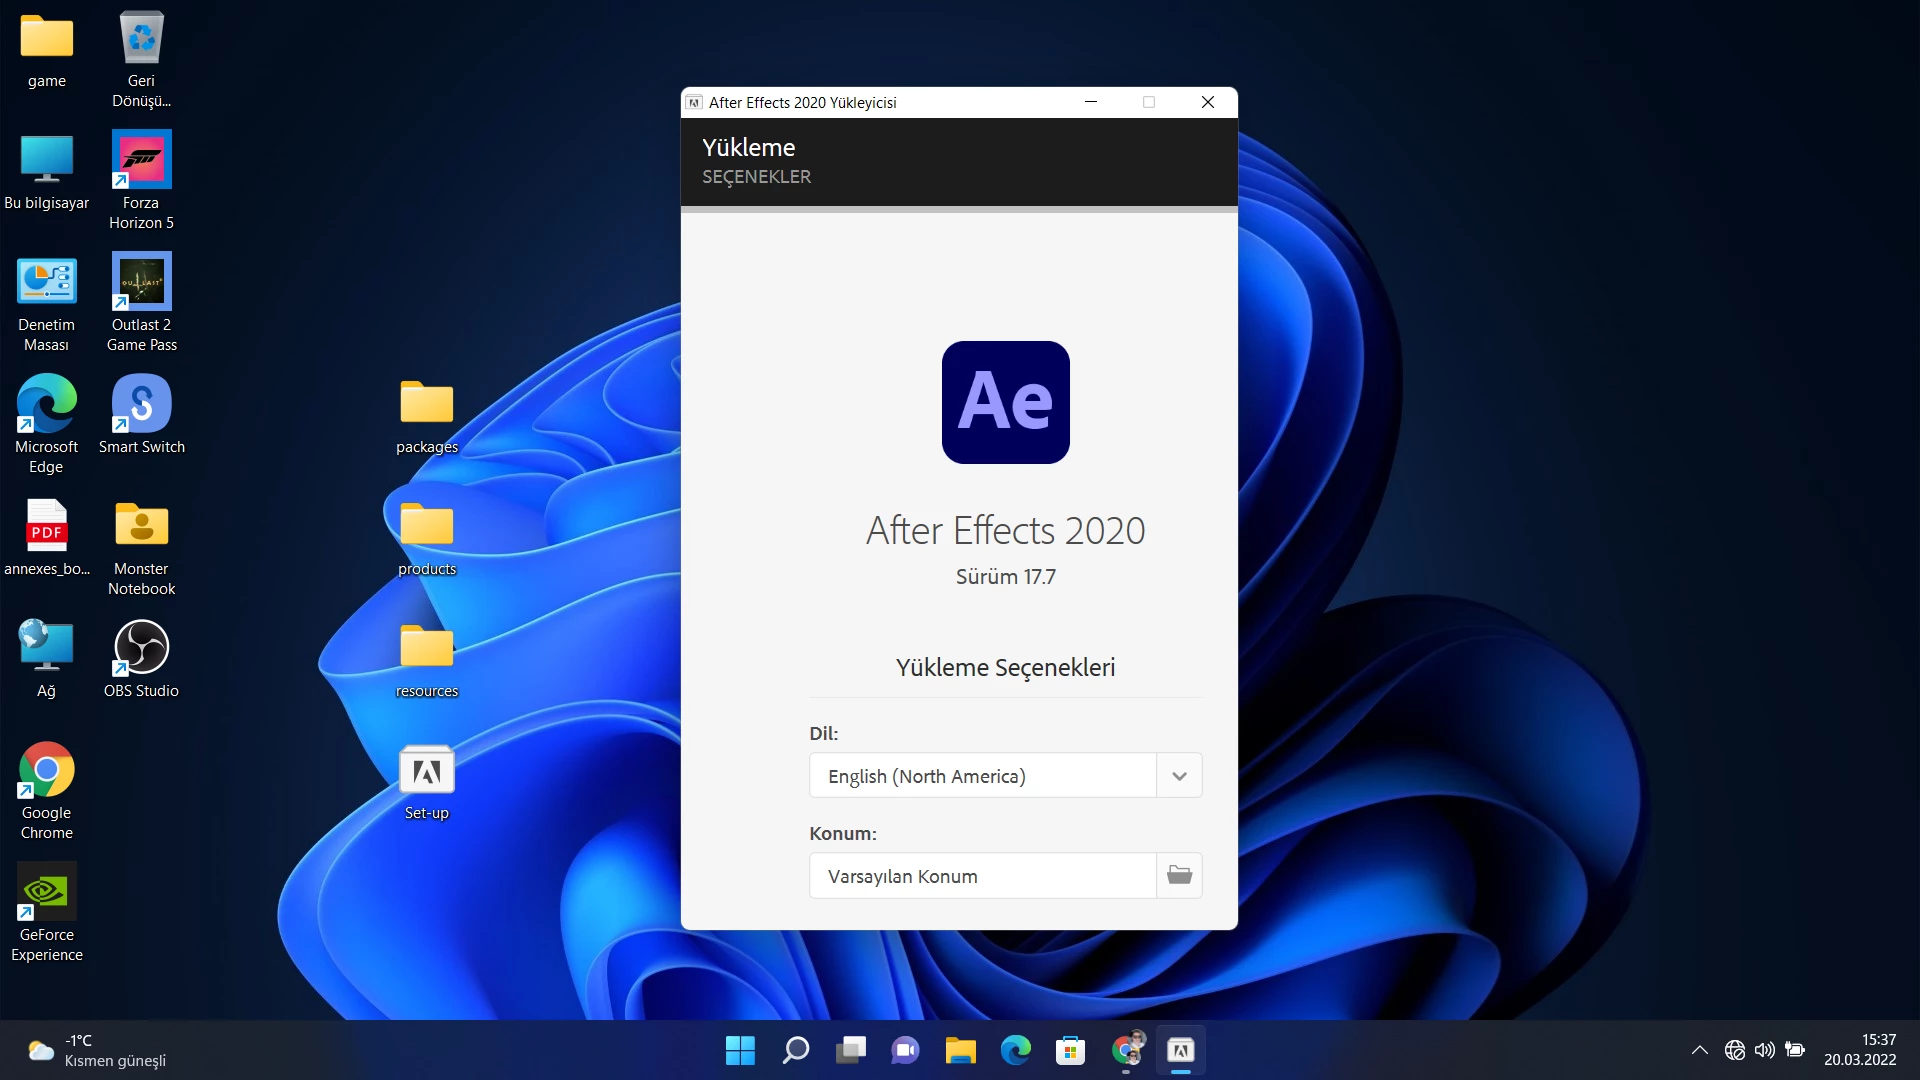Select the Smart Switch desktop shortcut
This screenshot has height=1080, width=1920.
click(141, 404)
